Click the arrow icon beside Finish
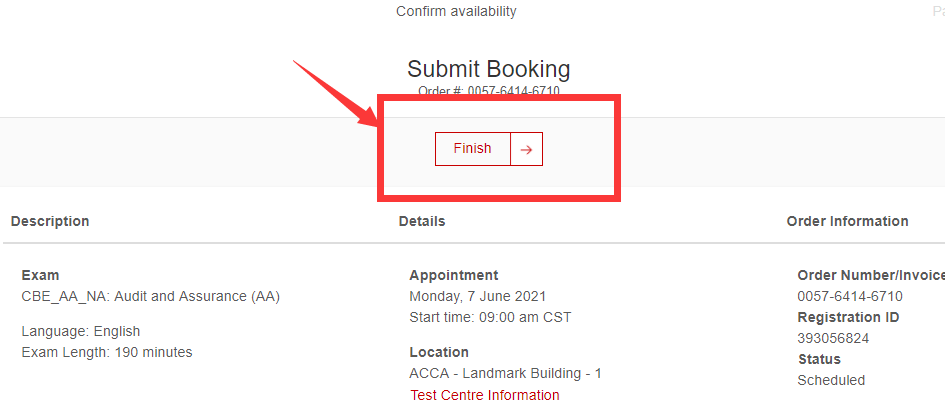Screen dimensions: 945x419 pyautogui.click(x=526, y=149)
